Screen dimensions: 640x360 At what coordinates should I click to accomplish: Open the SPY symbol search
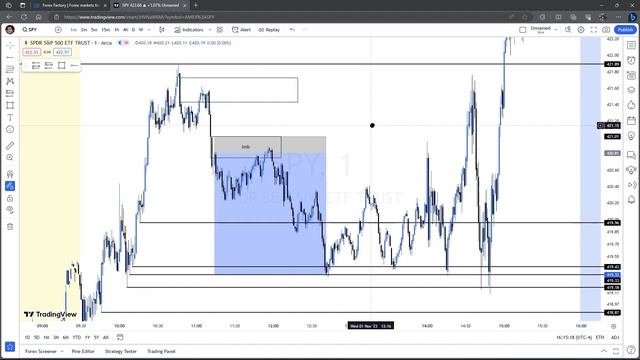click(x=30, y=30)
